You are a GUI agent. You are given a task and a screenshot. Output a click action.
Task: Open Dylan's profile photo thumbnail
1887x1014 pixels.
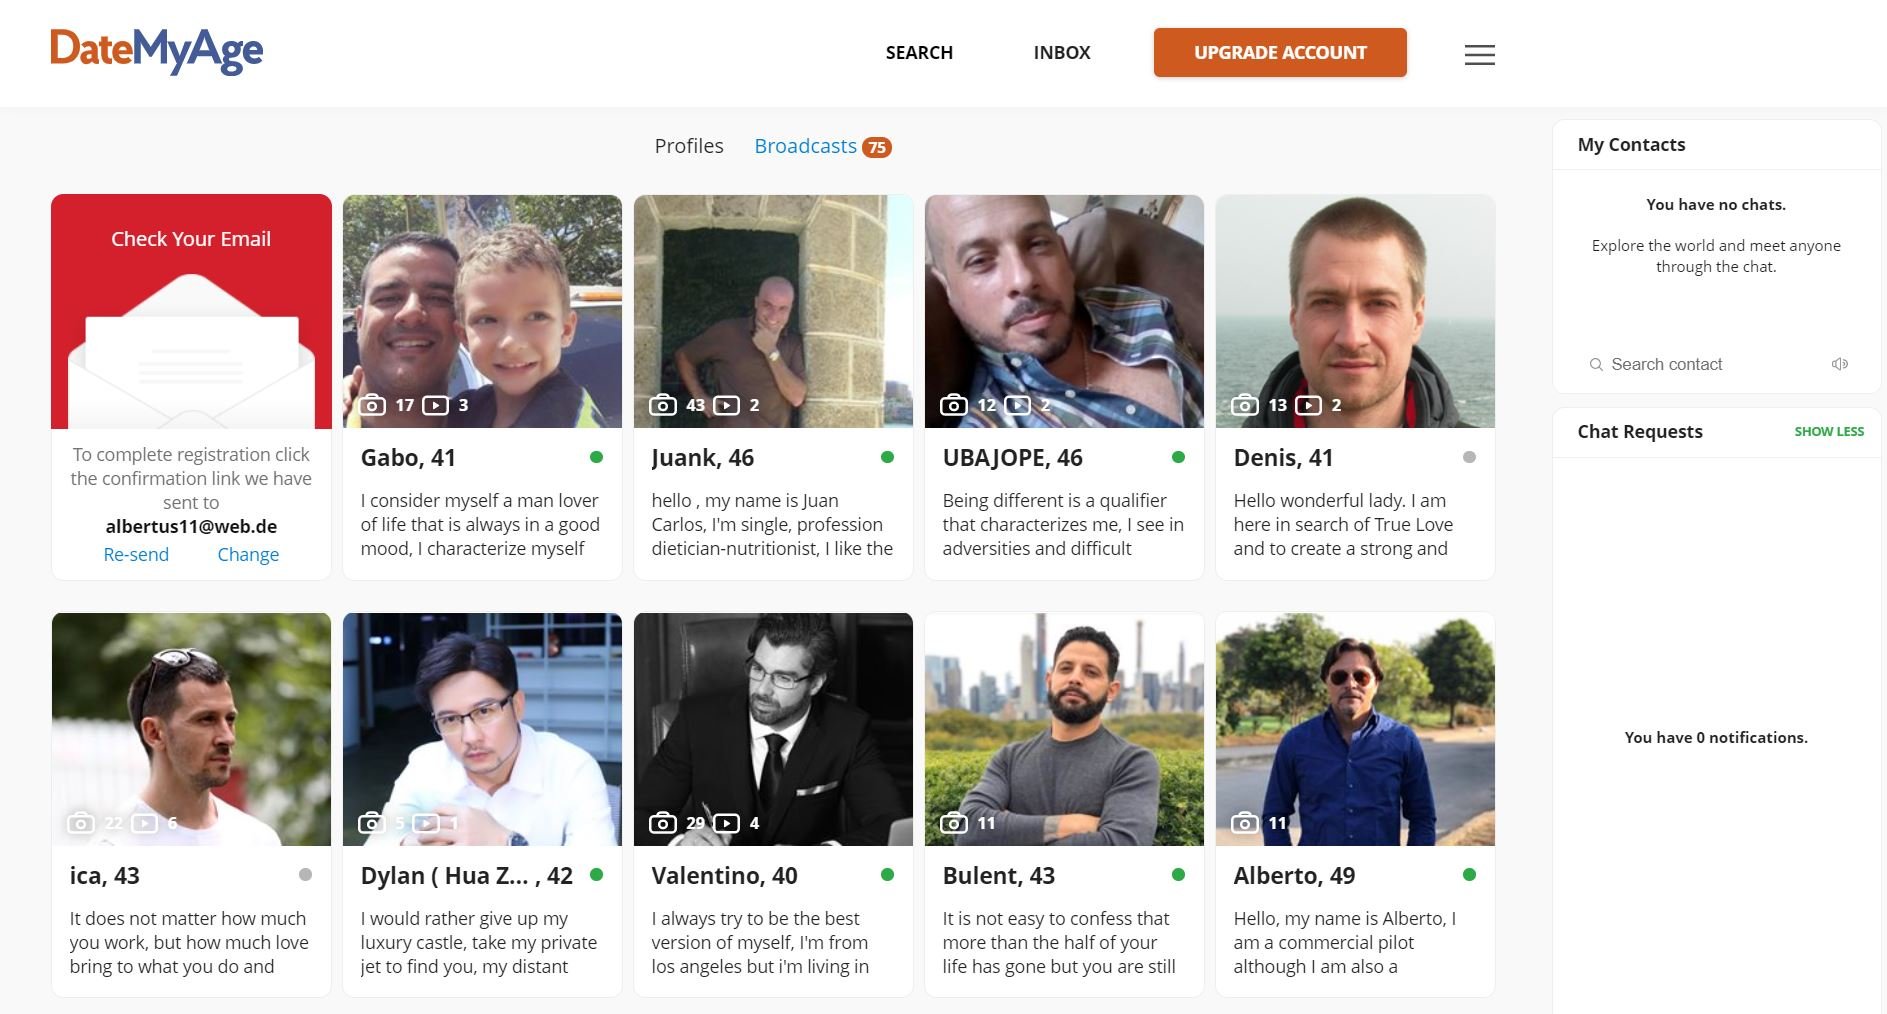(482, 729)
